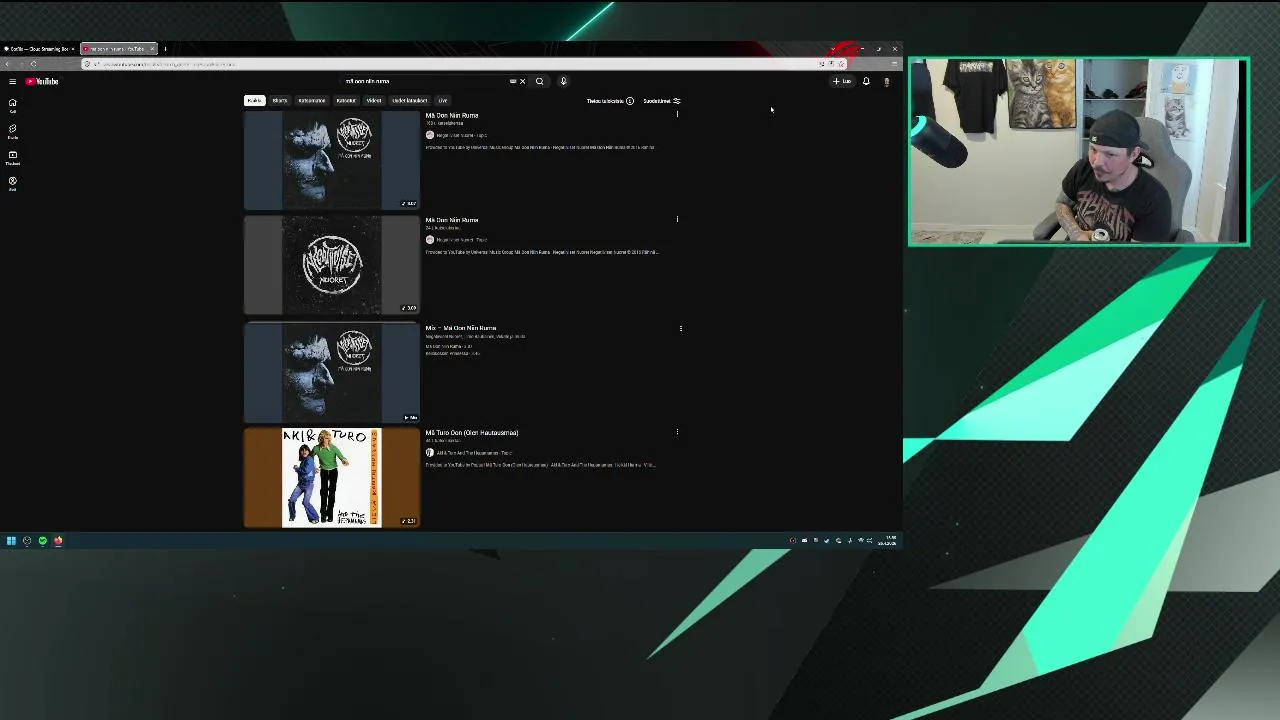Open Aki & Turo channel avatar

(x=430, y=453)
